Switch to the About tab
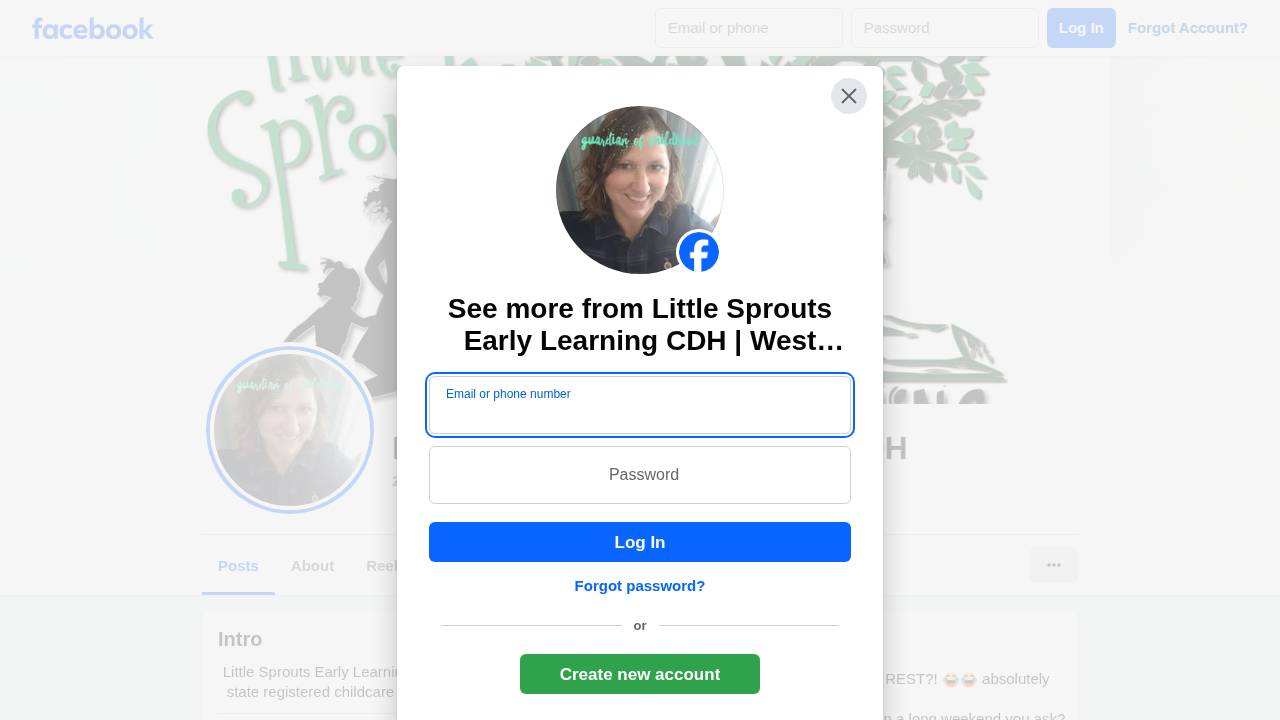This screenshot has width=1280, height=720. coord(312,566)
